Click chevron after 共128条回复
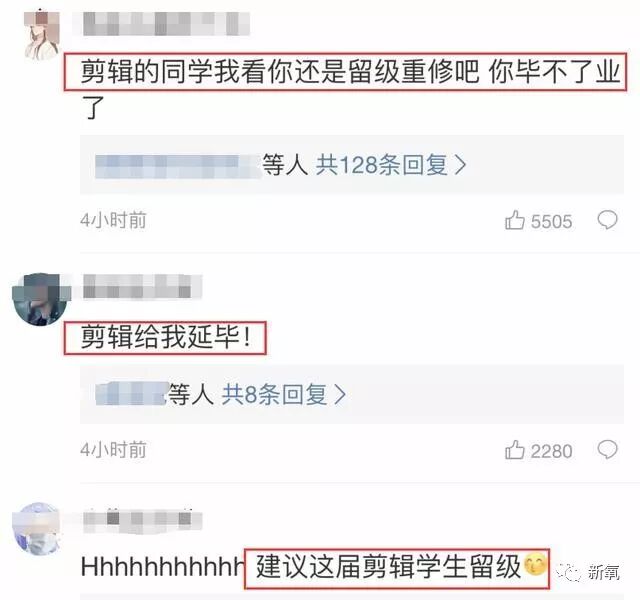Screen dimensions: 640x600 pyautogui.click(x=460, y=165)
